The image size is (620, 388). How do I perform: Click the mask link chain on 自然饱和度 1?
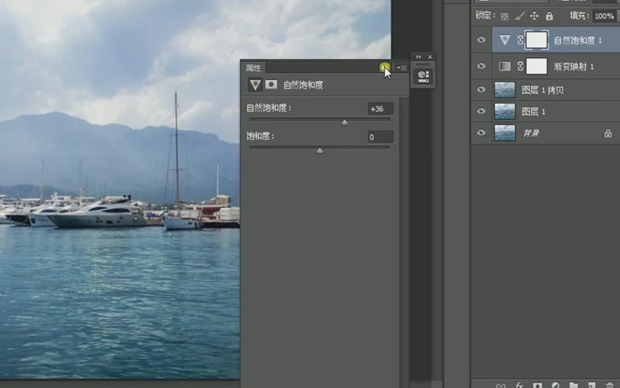(520, 40)
